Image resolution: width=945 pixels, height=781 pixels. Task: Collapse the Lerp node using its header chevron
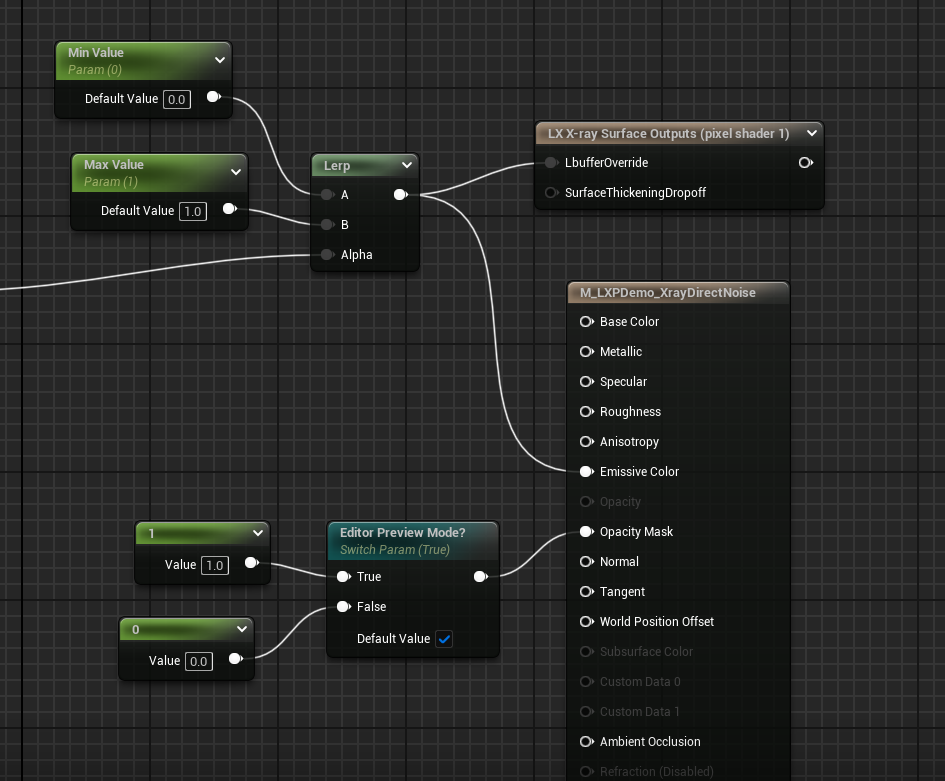tap(406, 165)
